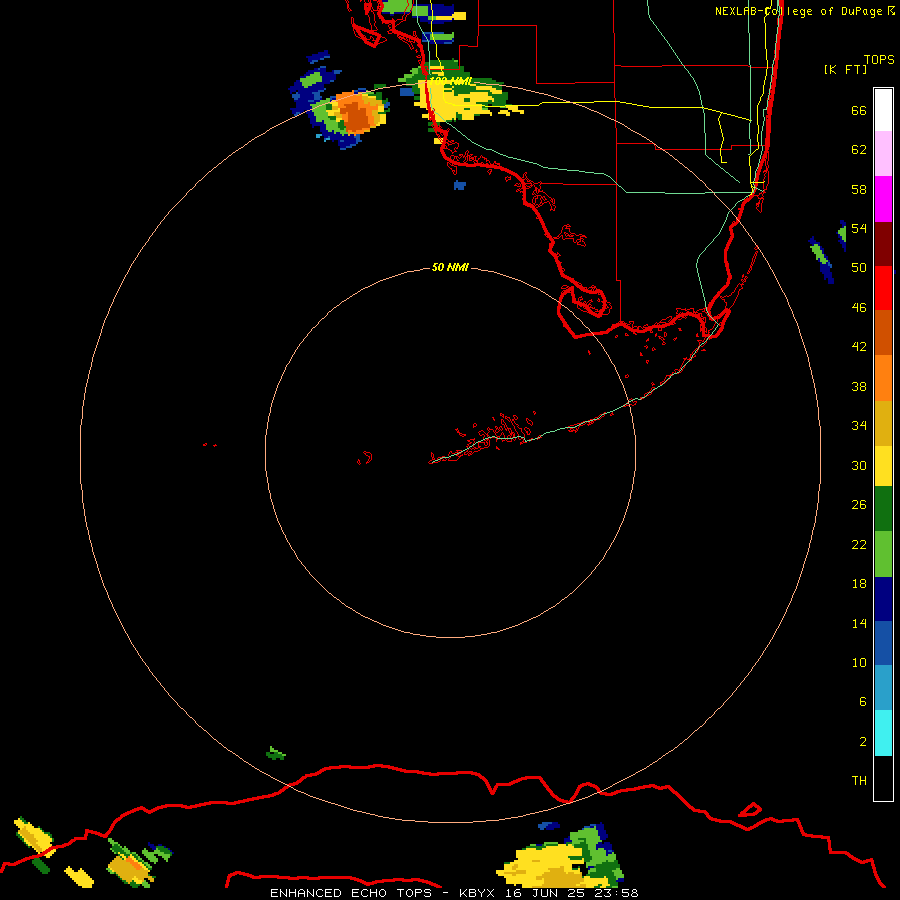Click the '62' legend label
This screenshot has width=900, height=900.
coord(859,150)
